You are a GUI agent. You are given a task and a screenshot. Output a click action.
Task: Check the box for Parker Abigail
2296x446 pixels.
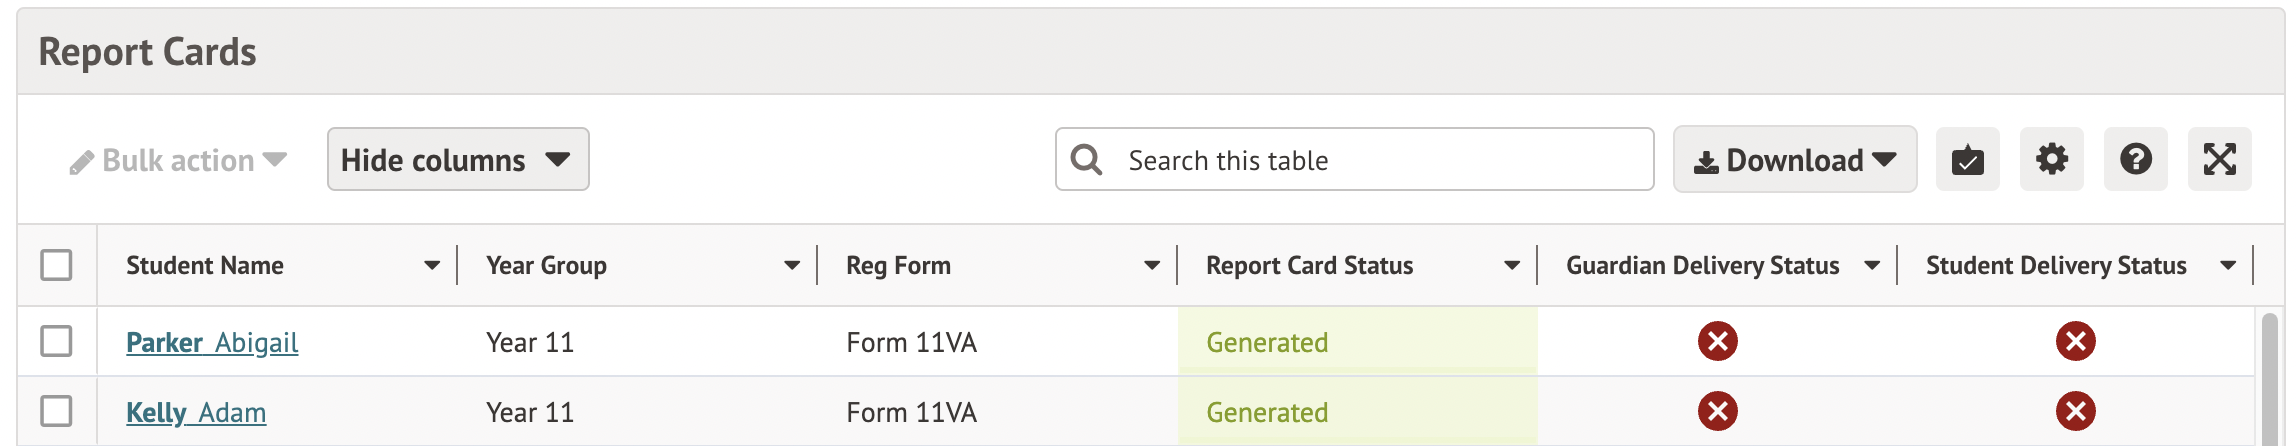tap(56, 342)
